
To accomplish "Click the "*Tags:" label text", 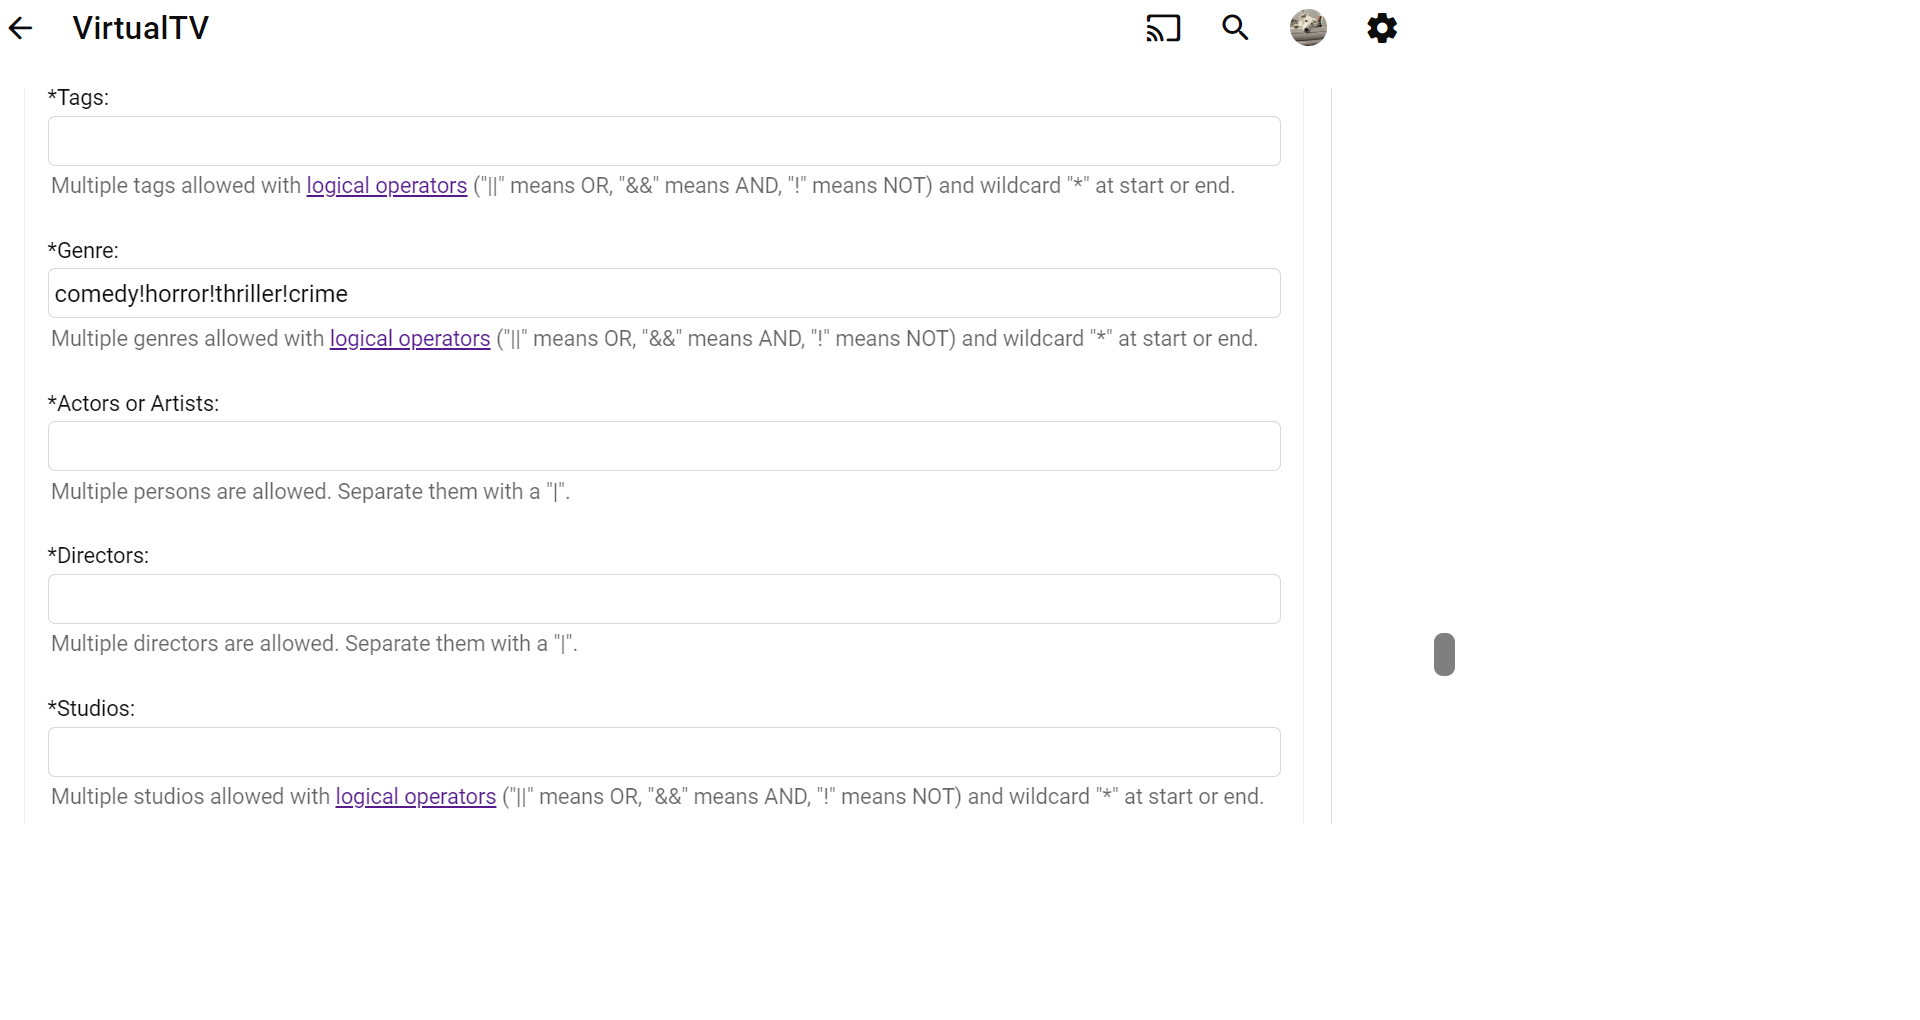I will (x=78, y=98).
